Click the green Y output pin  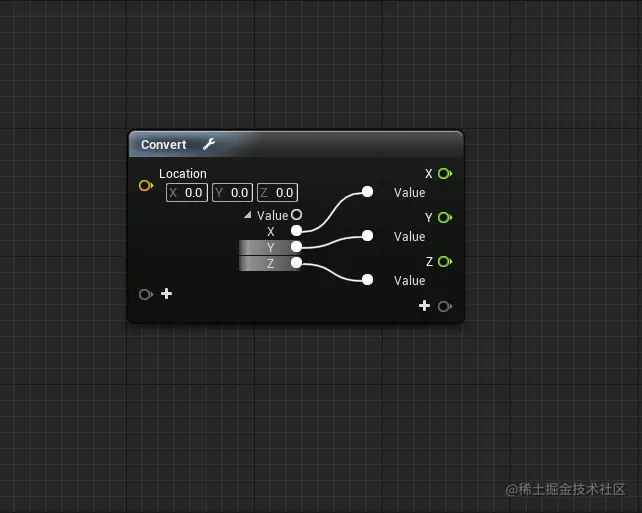445,217
